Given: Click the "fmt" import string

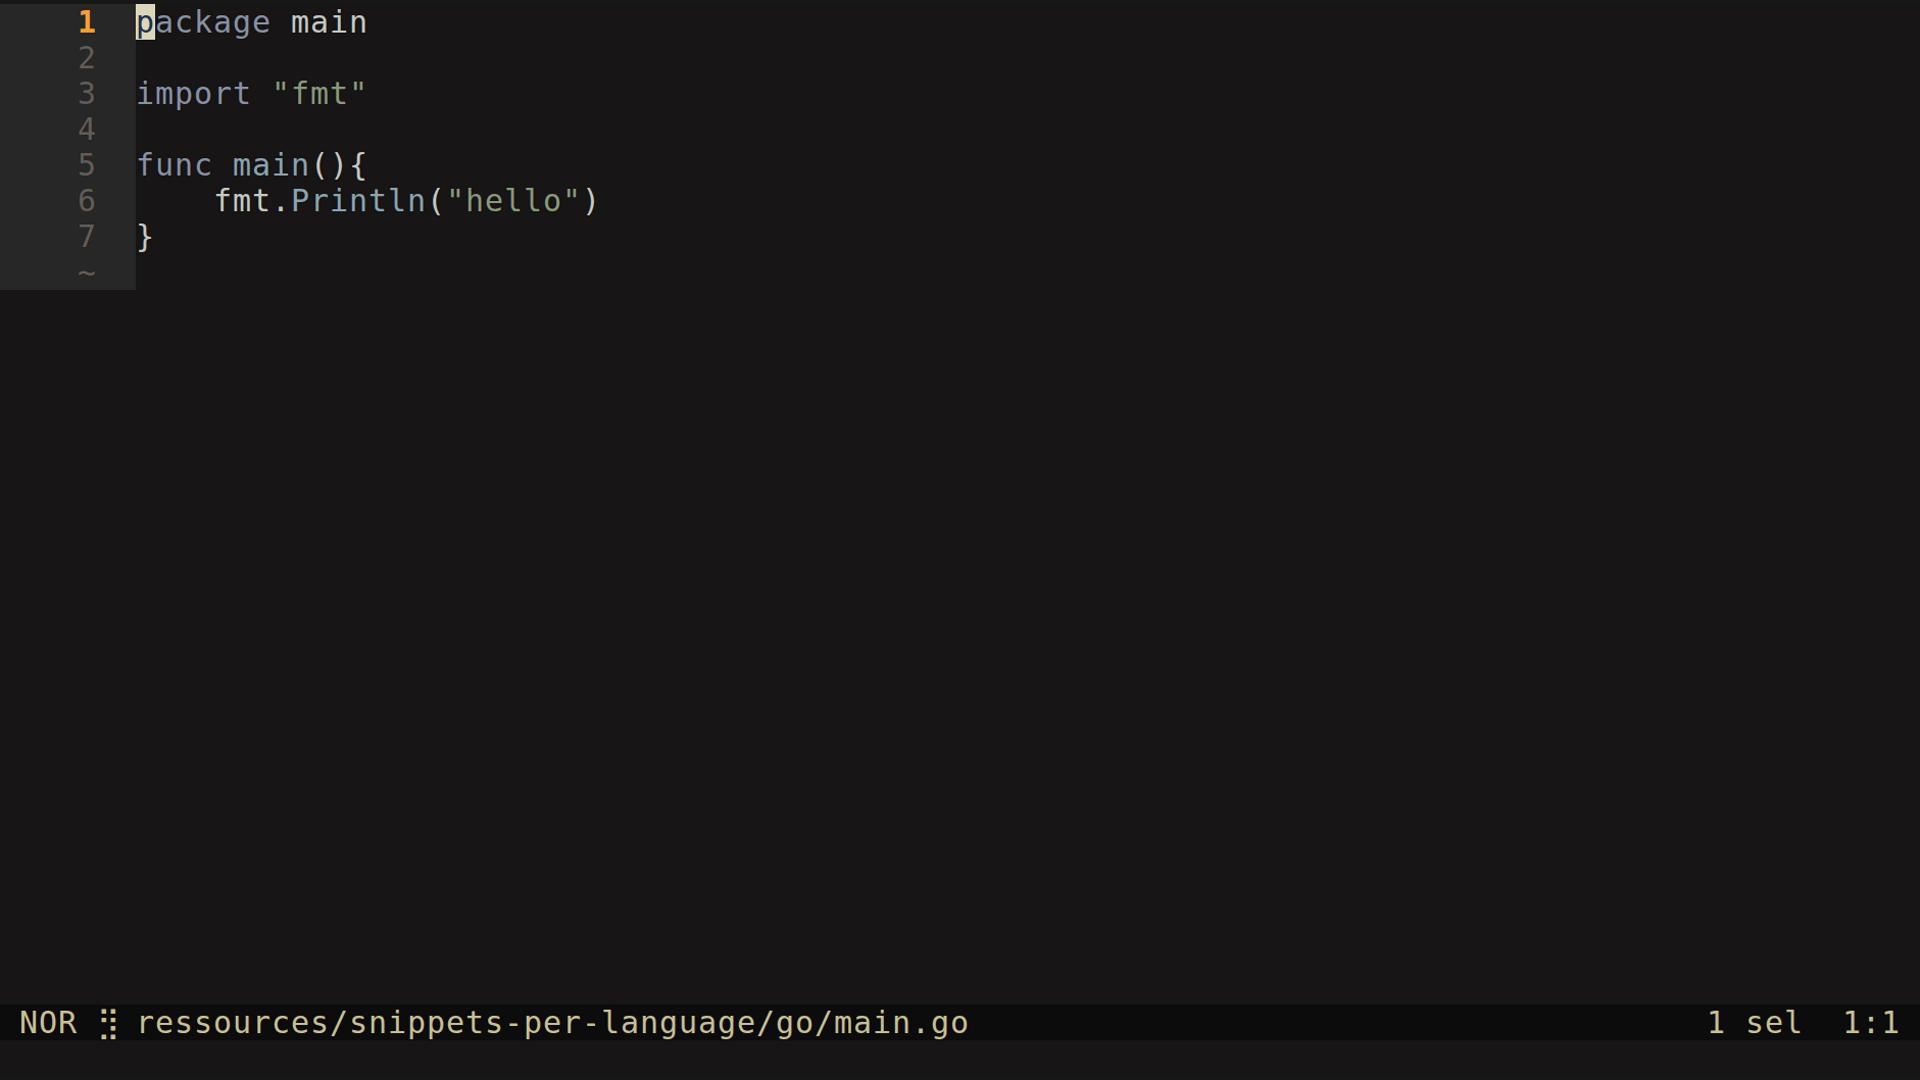Looking at the screenshot, I should point(319,94).
